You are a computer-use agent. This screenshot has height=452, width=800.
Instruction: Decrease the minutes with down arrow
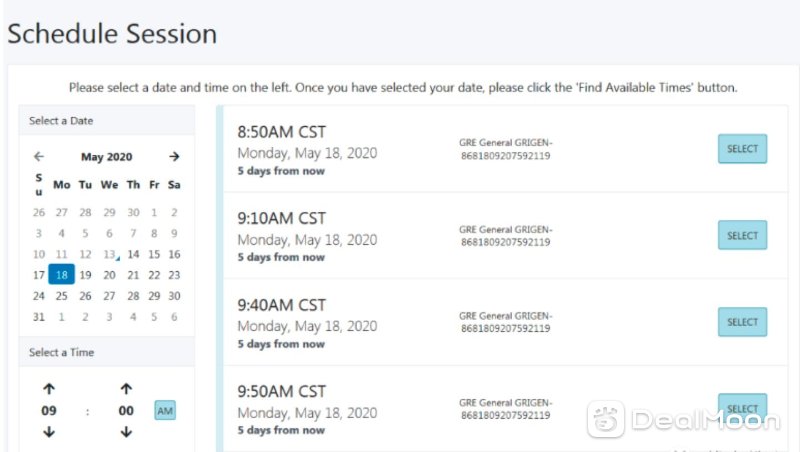pos(126,432)
